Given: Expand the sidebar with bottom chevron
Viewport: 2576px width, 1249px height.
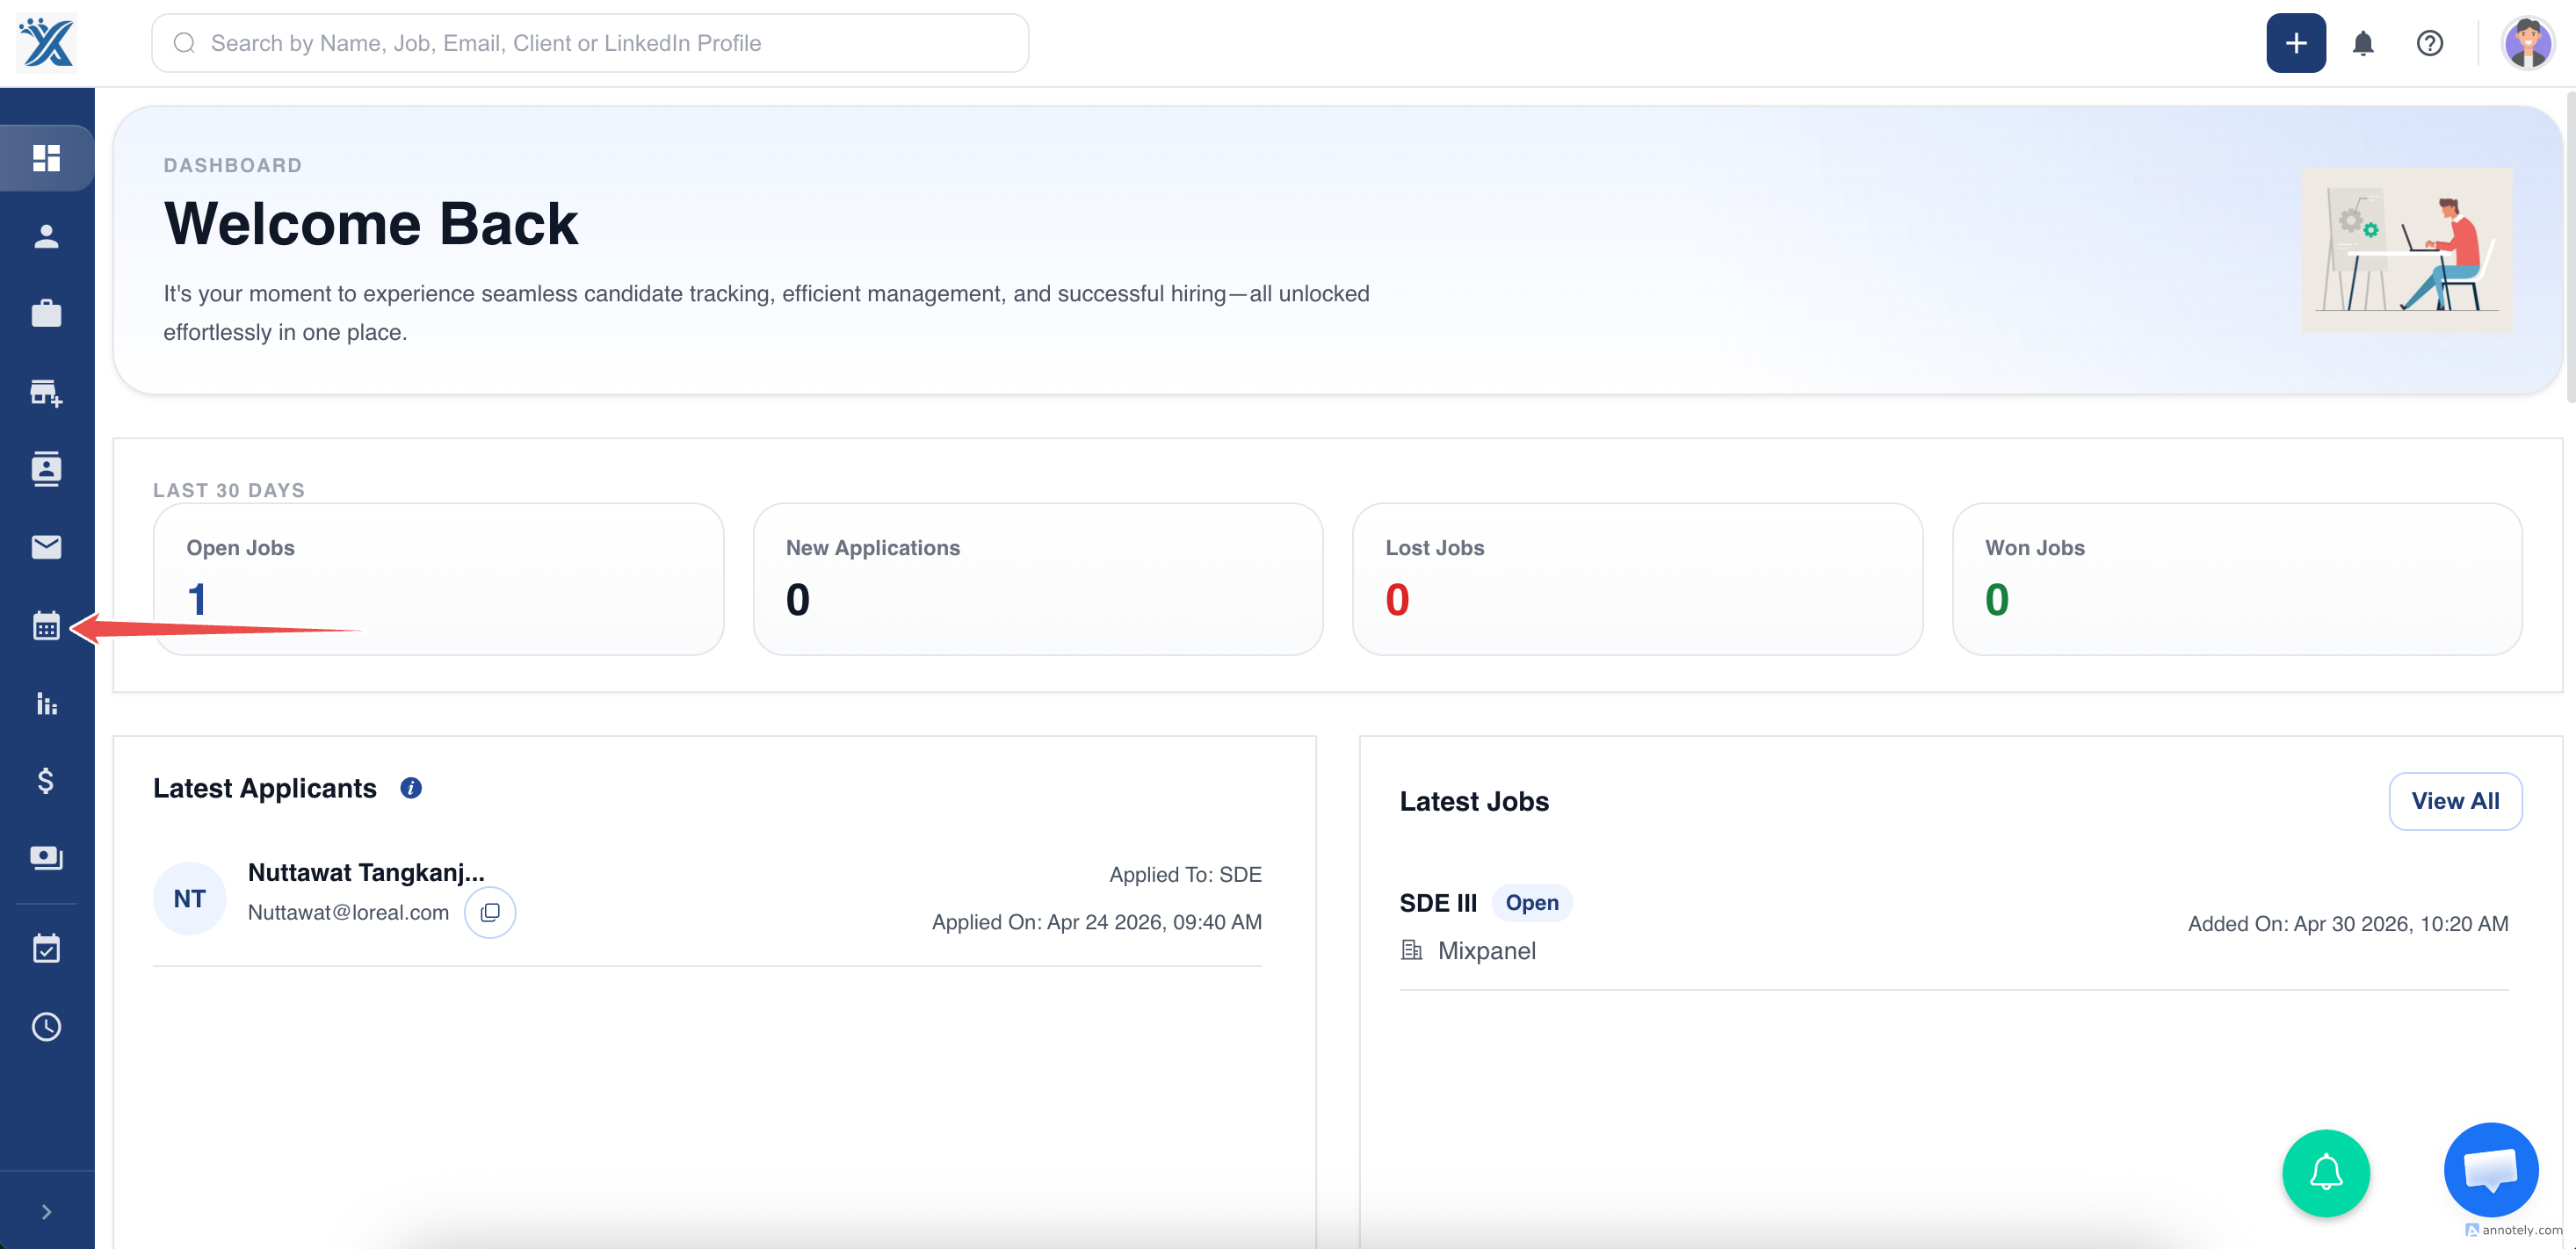Looking at the screenshot, I should tap(46, 1212).
